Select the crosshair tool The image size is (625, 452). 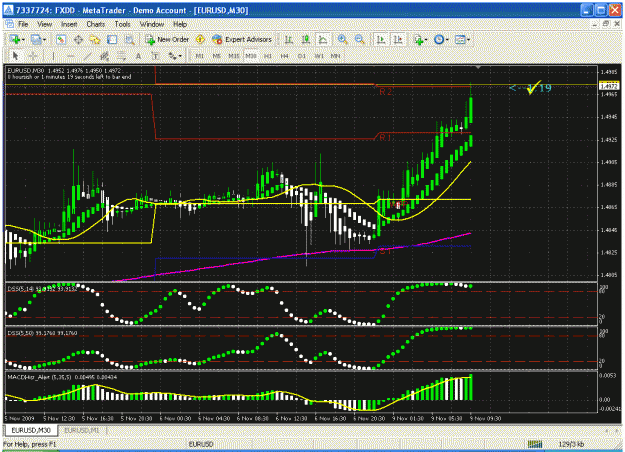click(33, 56)
